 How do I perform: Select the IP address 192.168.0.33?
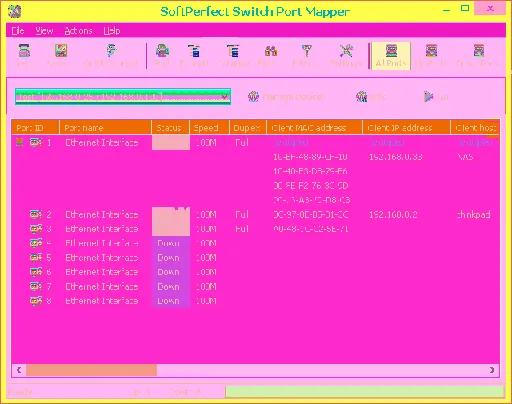(x=395, y=157)
